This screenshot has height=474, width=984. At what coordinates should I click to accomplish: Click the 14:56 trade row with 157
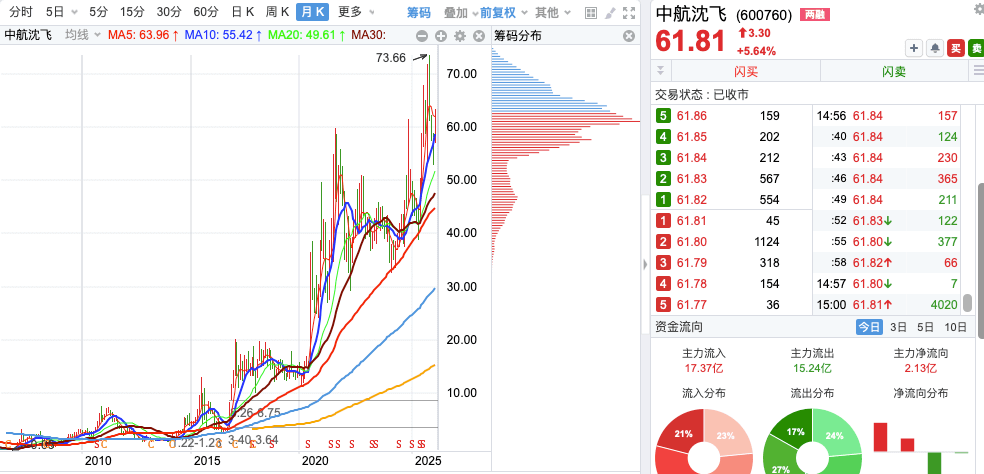pos(887,116)
